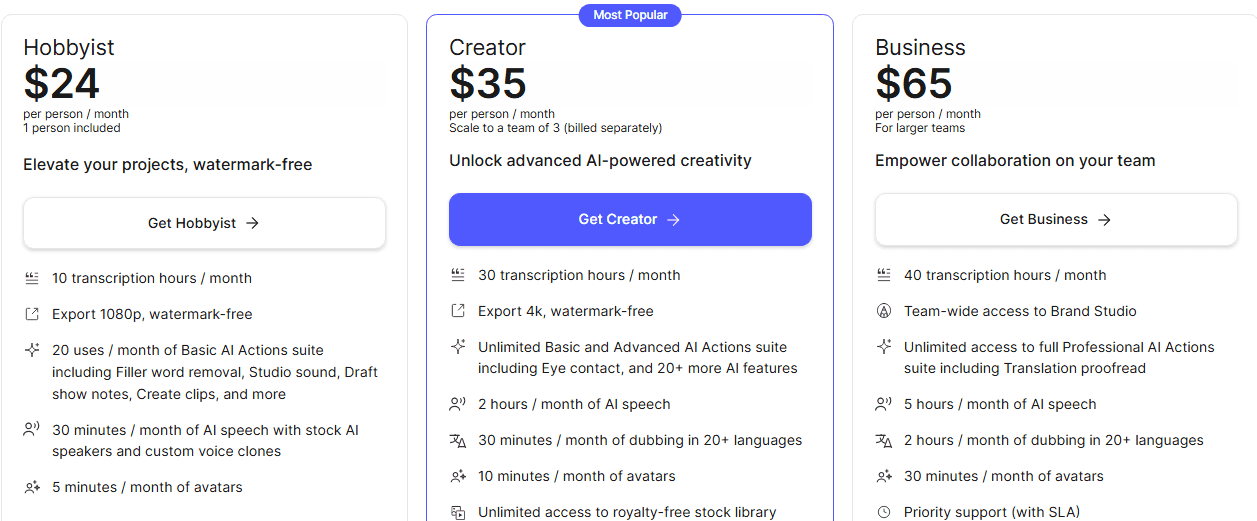Click stock library icon beside royalty-free stock

pyautogui.click(x=458, y=512)
